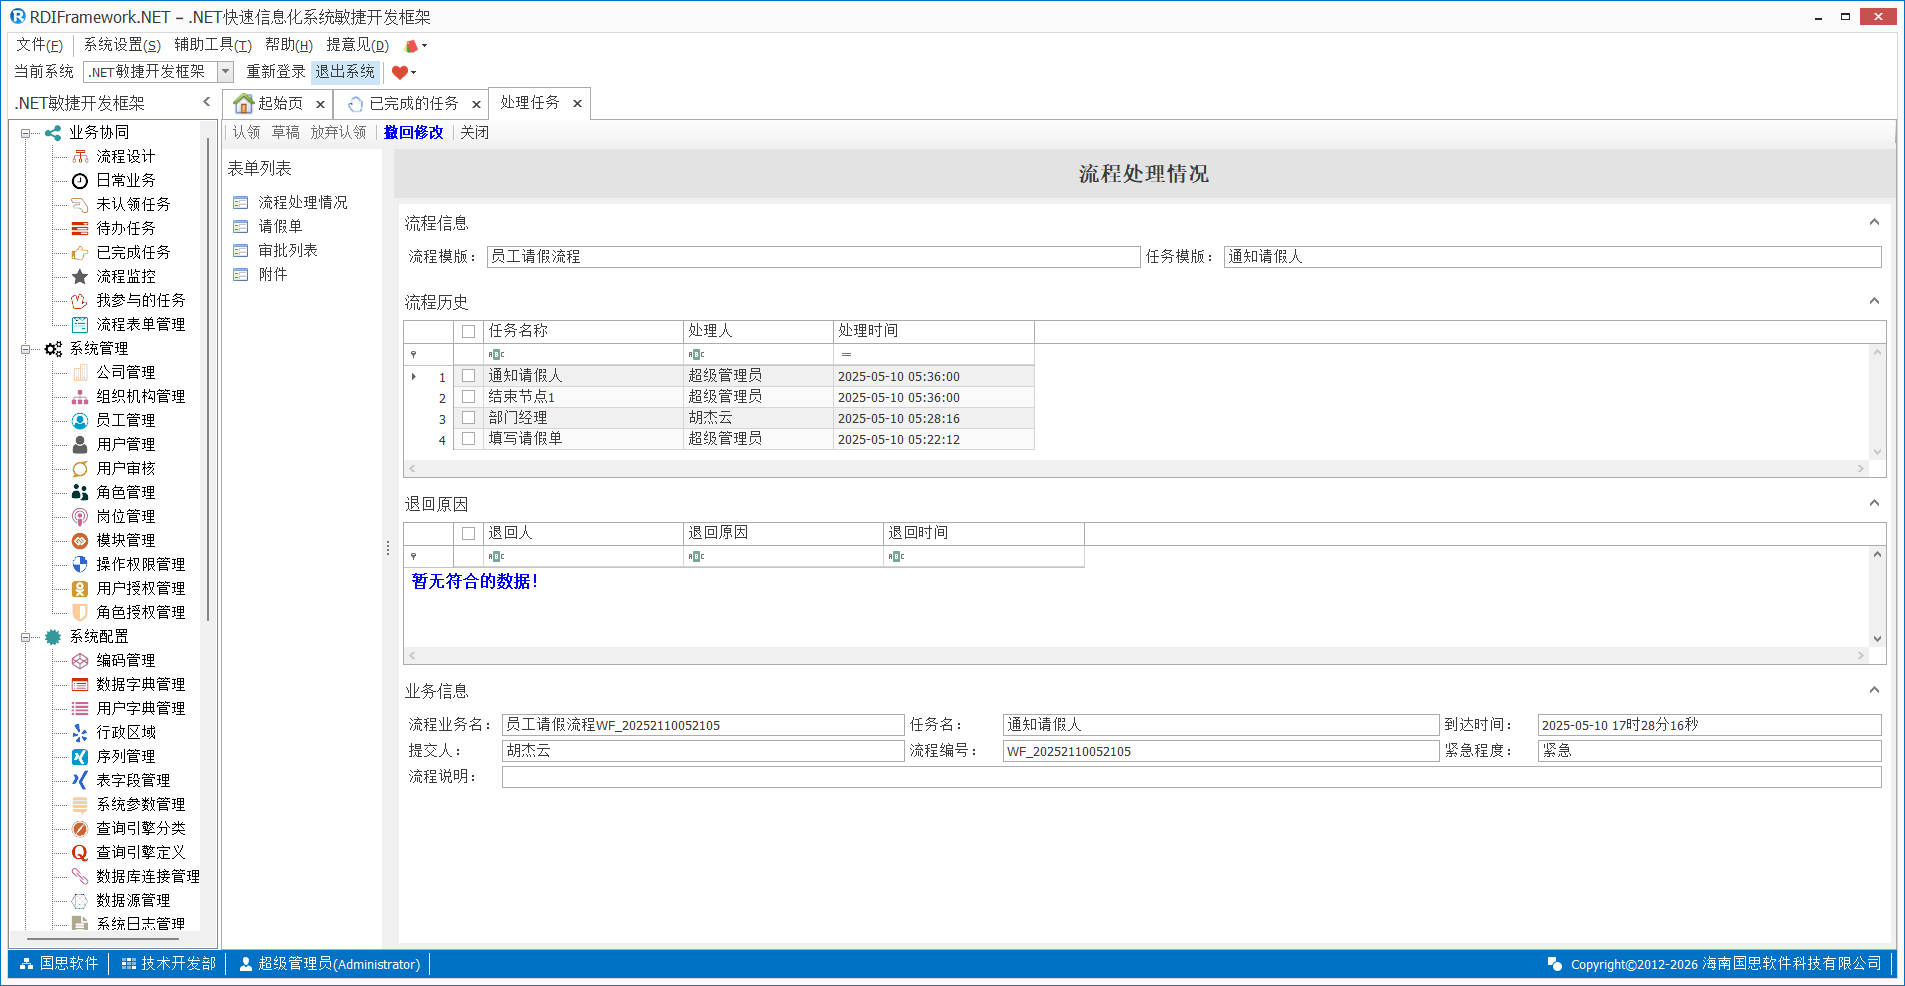Toggle select-all checkbox in 流程历史 header
This screenshot has width=1905, height=986.
point(468,331)
